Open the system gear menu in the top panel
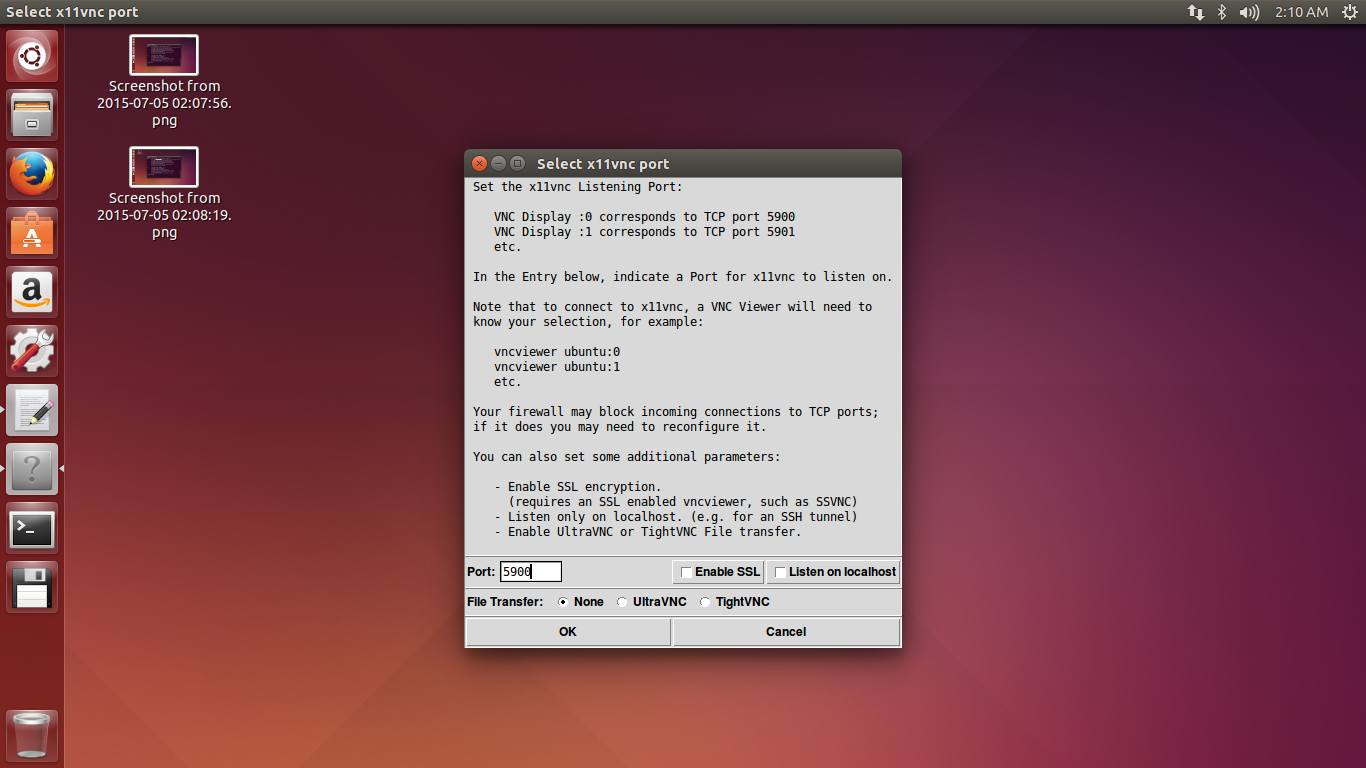 (1350, 12)
